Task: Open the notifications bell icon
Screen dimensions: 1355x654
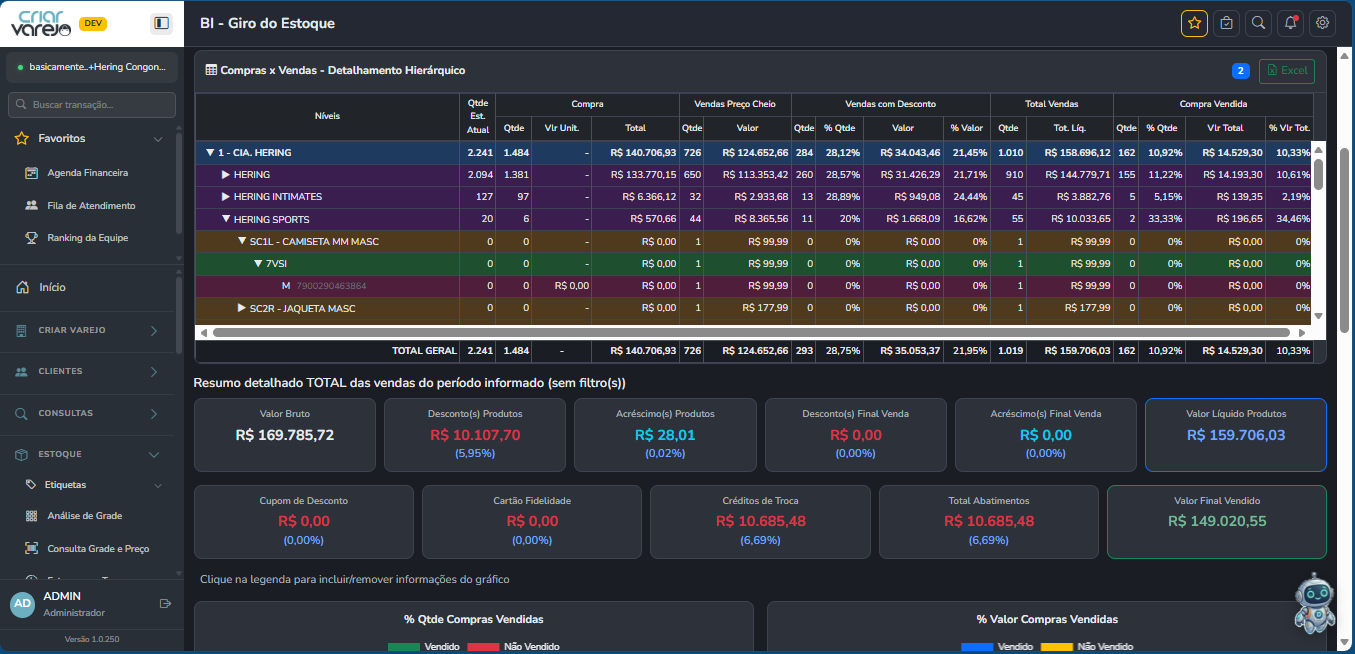Action: tap(1291, 23)
